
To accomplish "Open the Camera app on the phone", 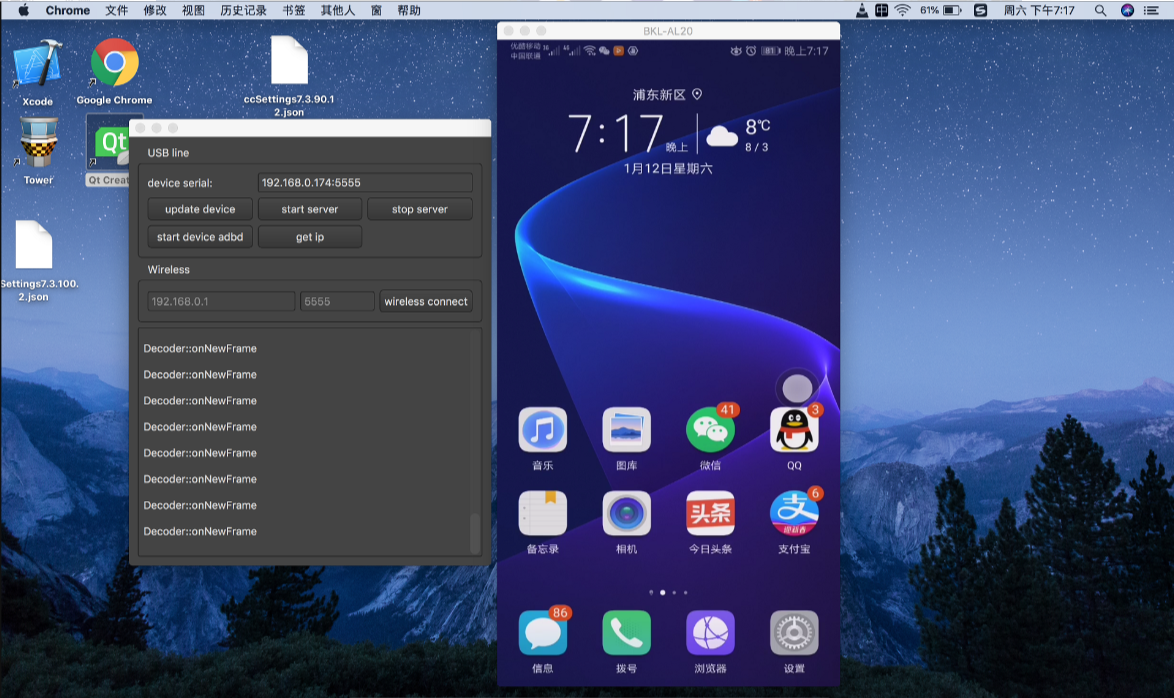I will [627, 514].
